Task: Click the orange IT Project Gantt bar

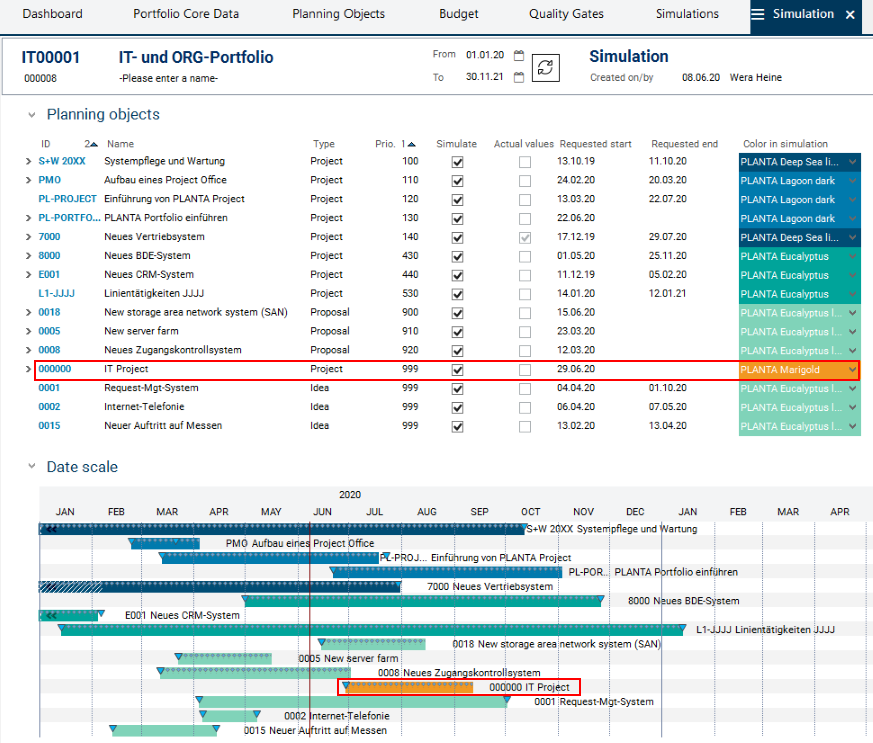Action: 410,687
